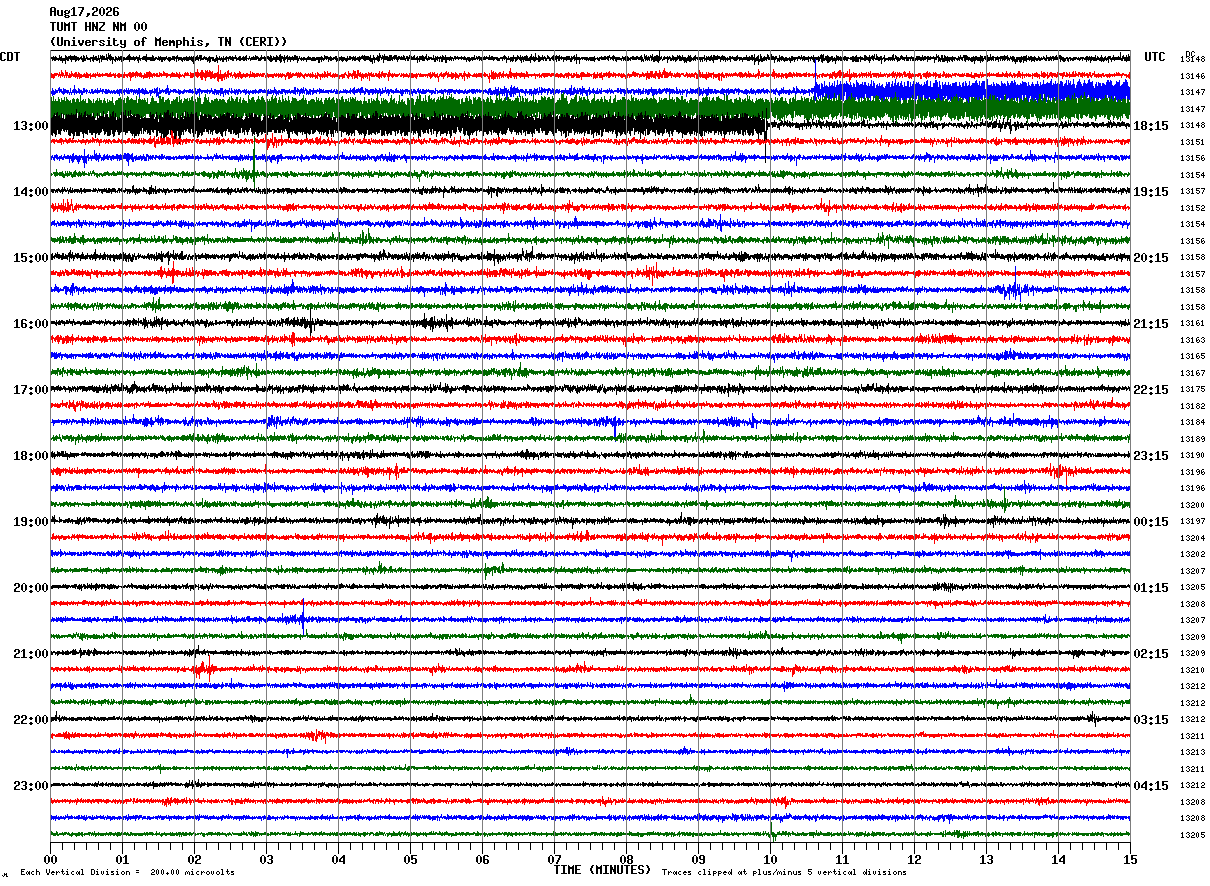The image size is (1210, 886).
Task: Select the 23:00 CDT row label
Action: point(31,786)
